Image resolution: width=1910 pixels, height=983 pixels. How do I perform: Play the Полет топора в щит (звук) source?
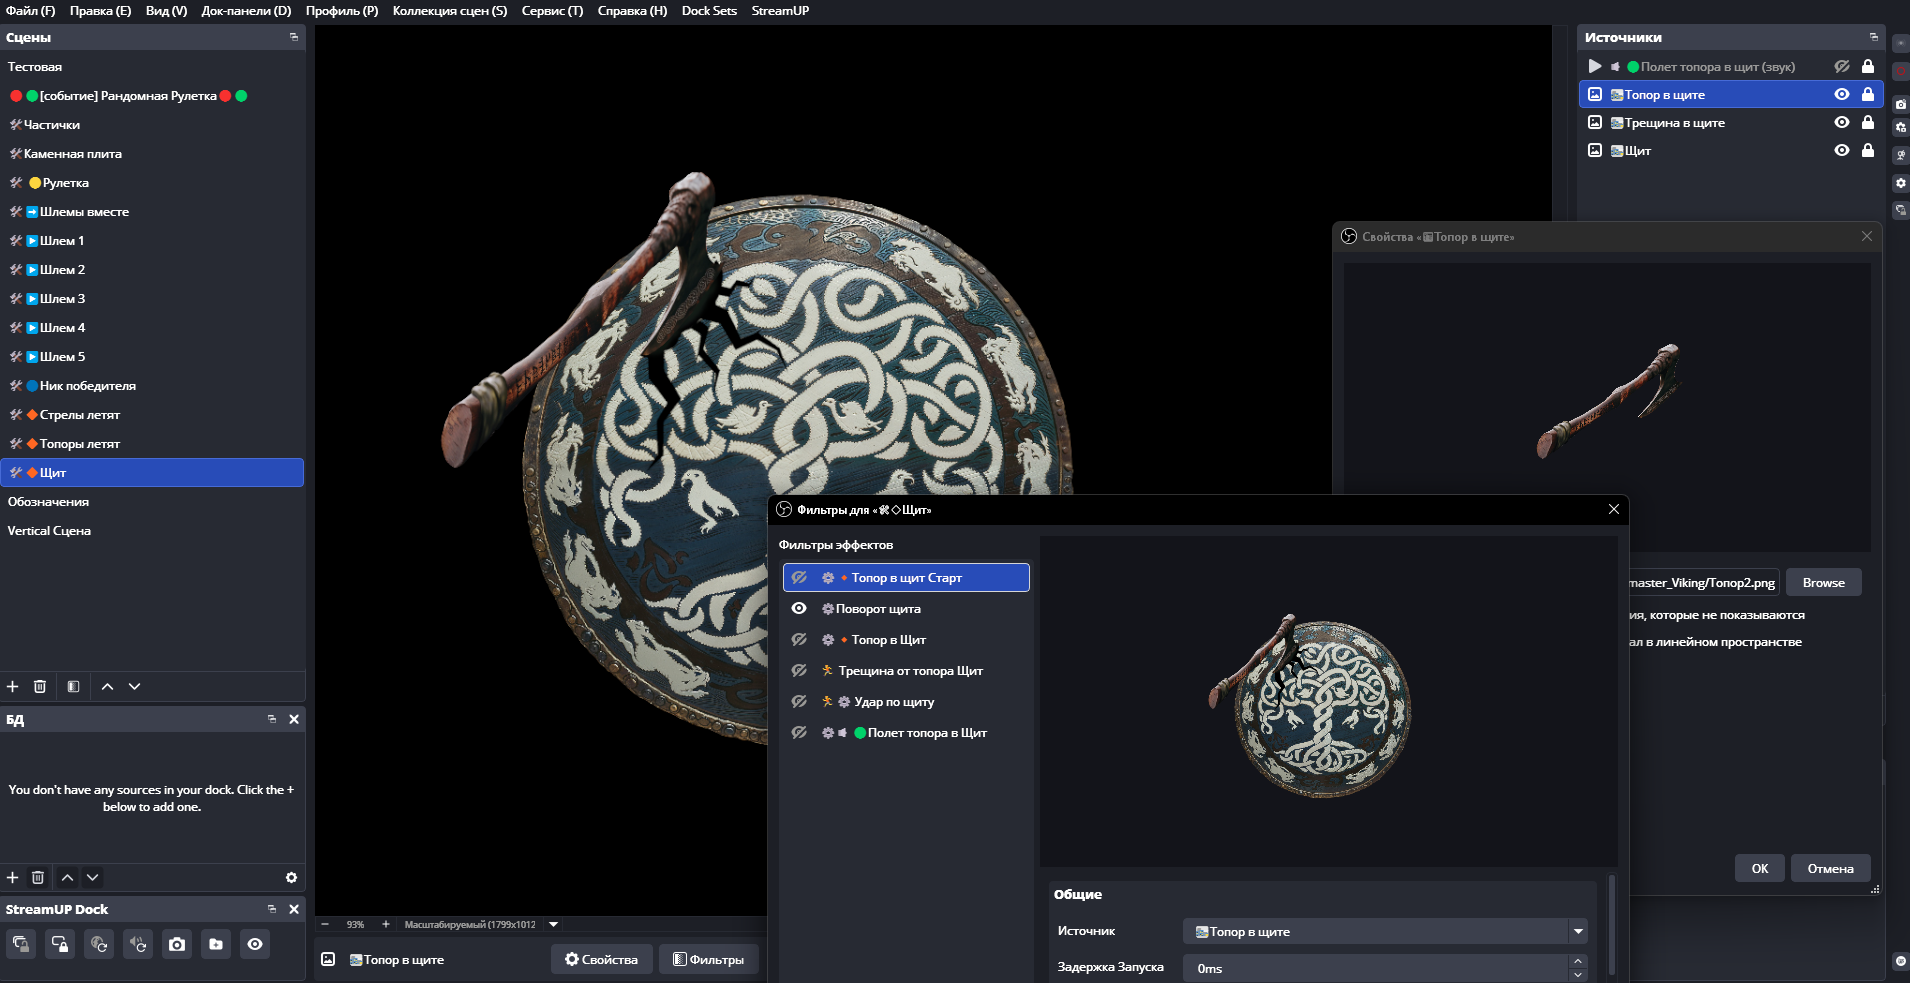1595,66
